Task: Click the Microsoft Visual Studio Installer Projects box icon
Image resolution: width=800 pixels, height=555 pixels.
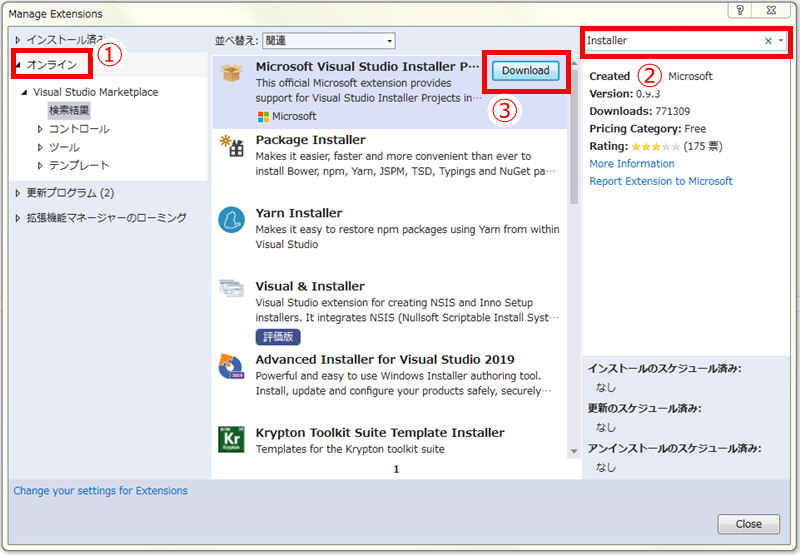Action: click(232, 73)
